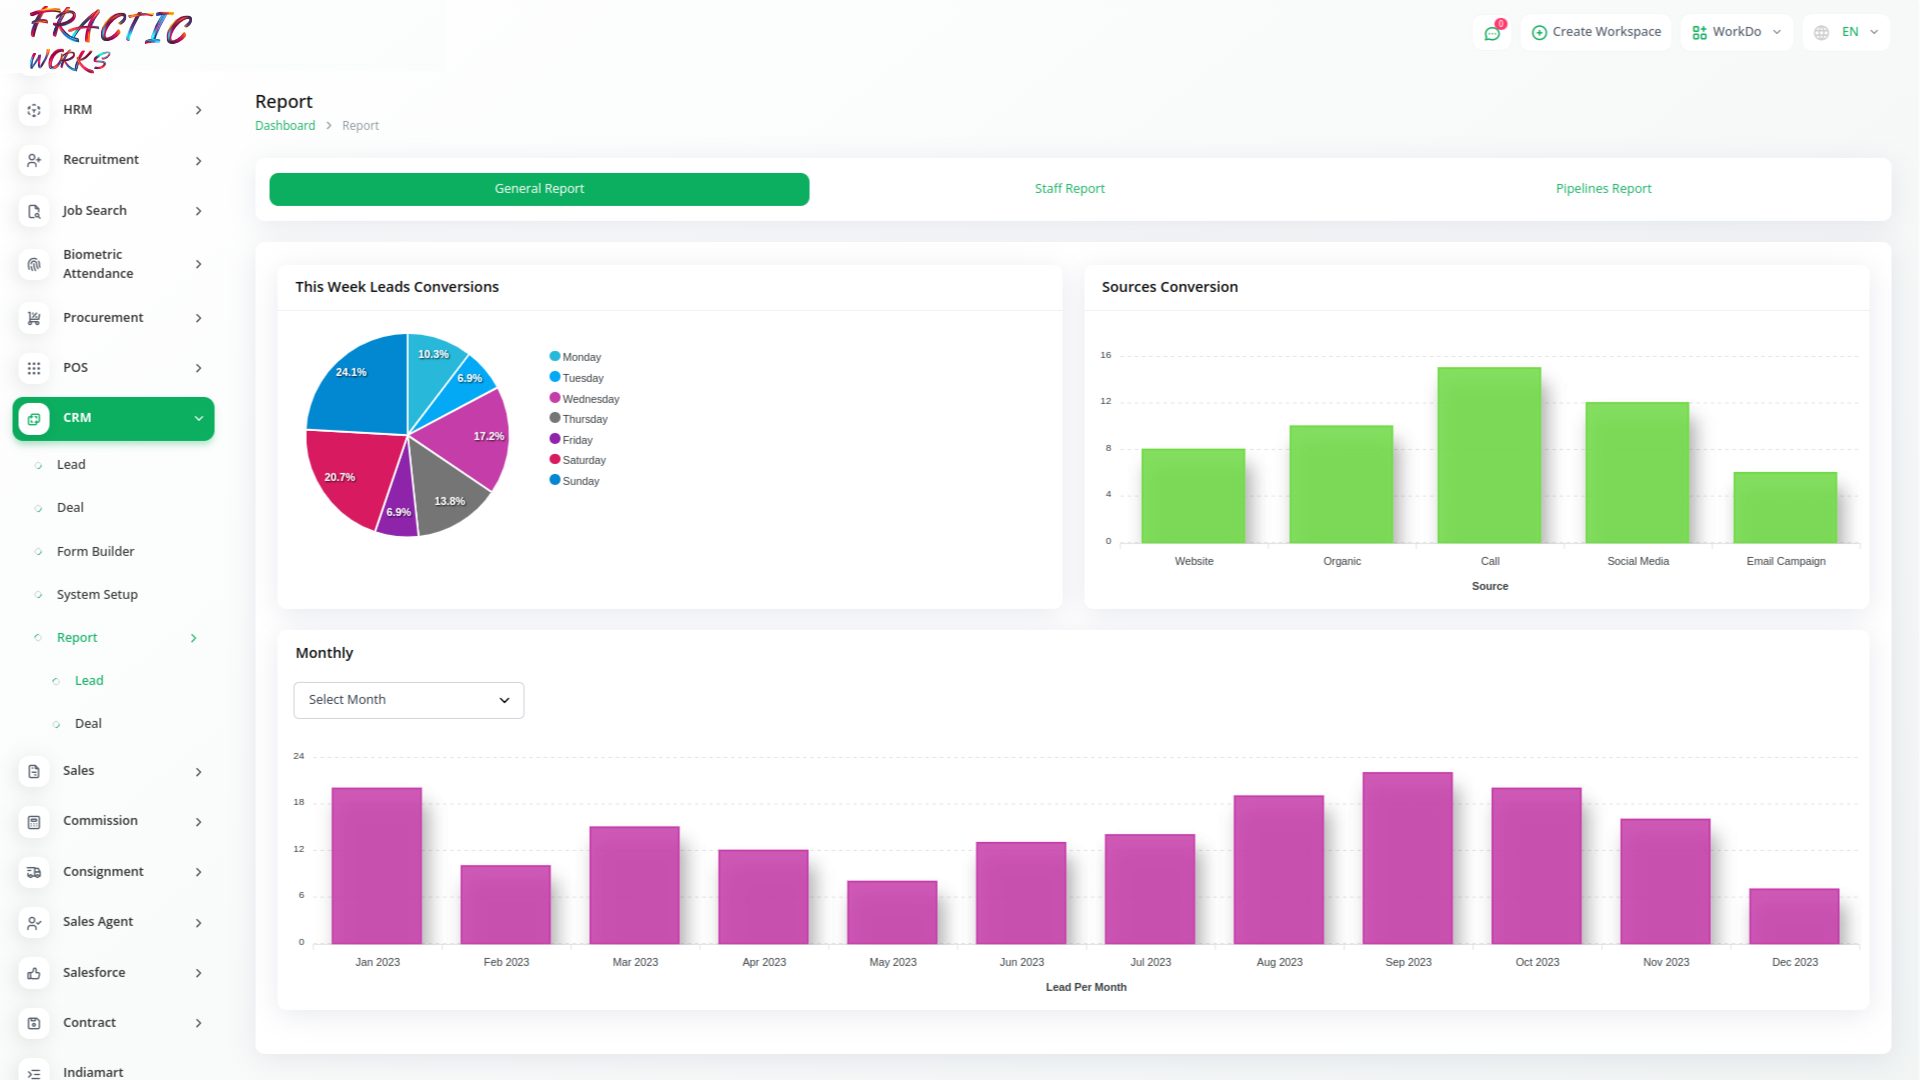Toggle Monday series in pie legend
The height and width of the screenshot is (1080, 1920).
coord(581,357)
